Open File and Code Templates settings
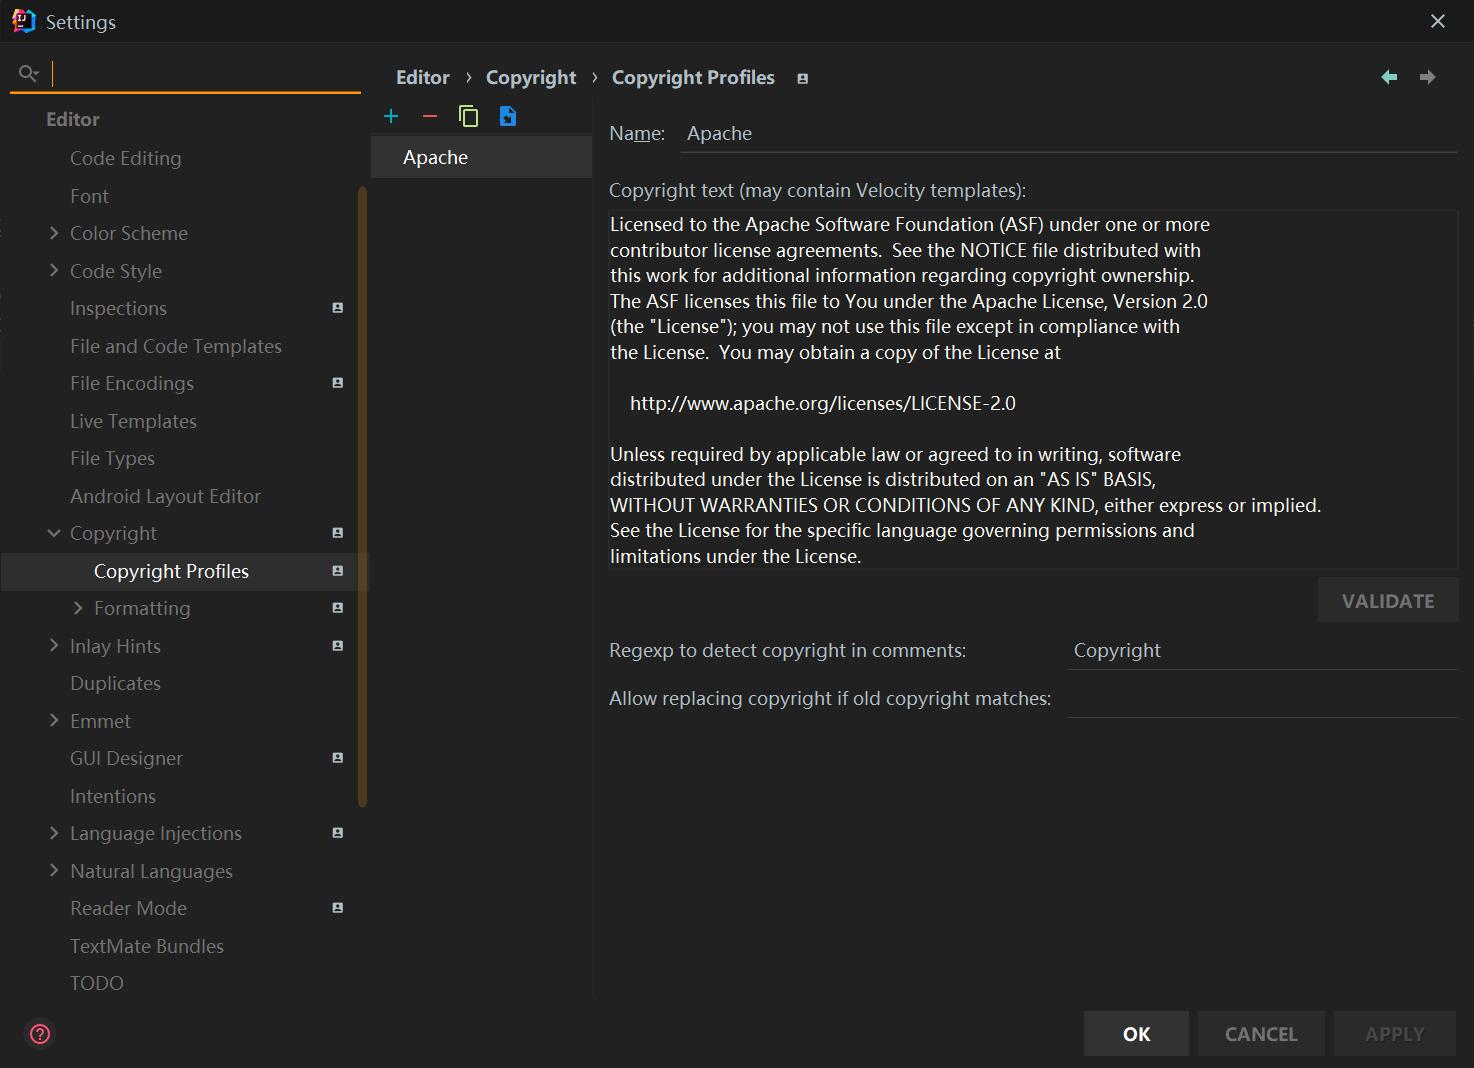The height and width of the screenshot is (1068, 1474). click(176, 346)
